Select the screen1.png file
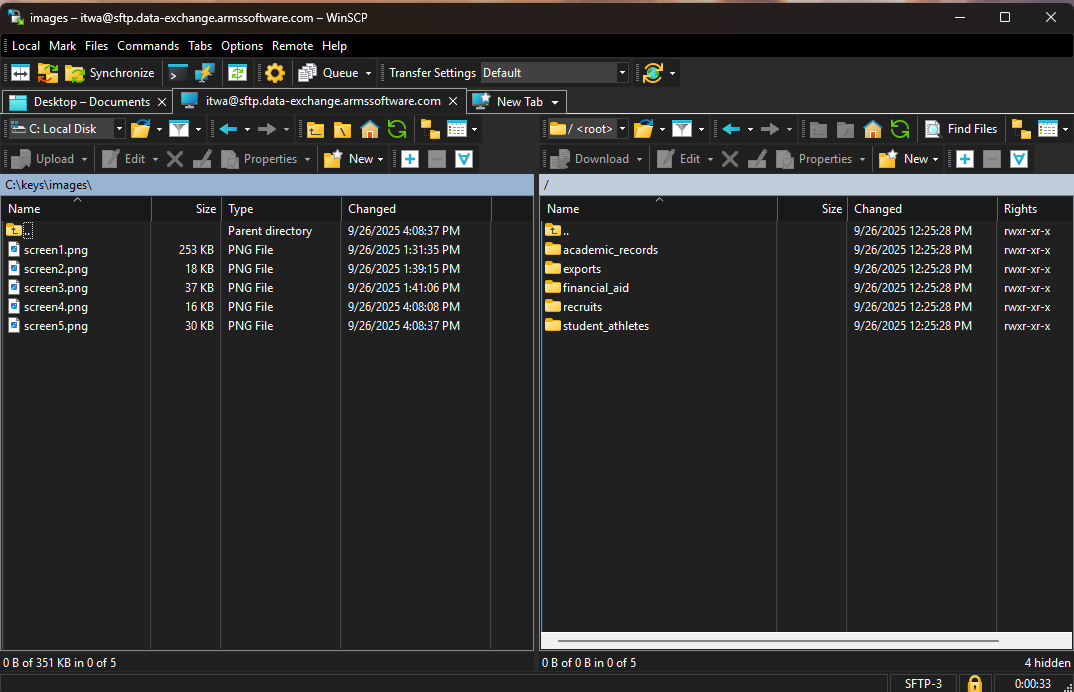The height and width of the screenshot is (692, 1074). [55, 250]
